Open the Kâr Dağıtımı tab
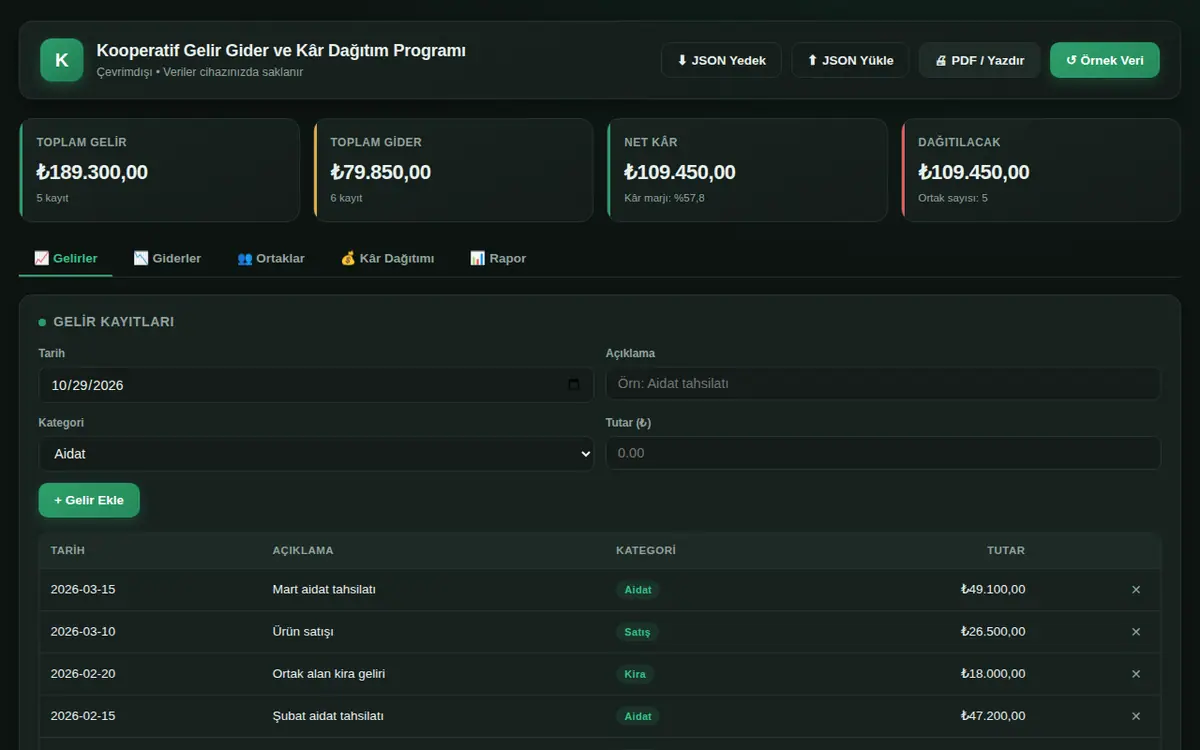Image resolution: width=1200 pixels, height=750 pixels. [x=387, y=258]
